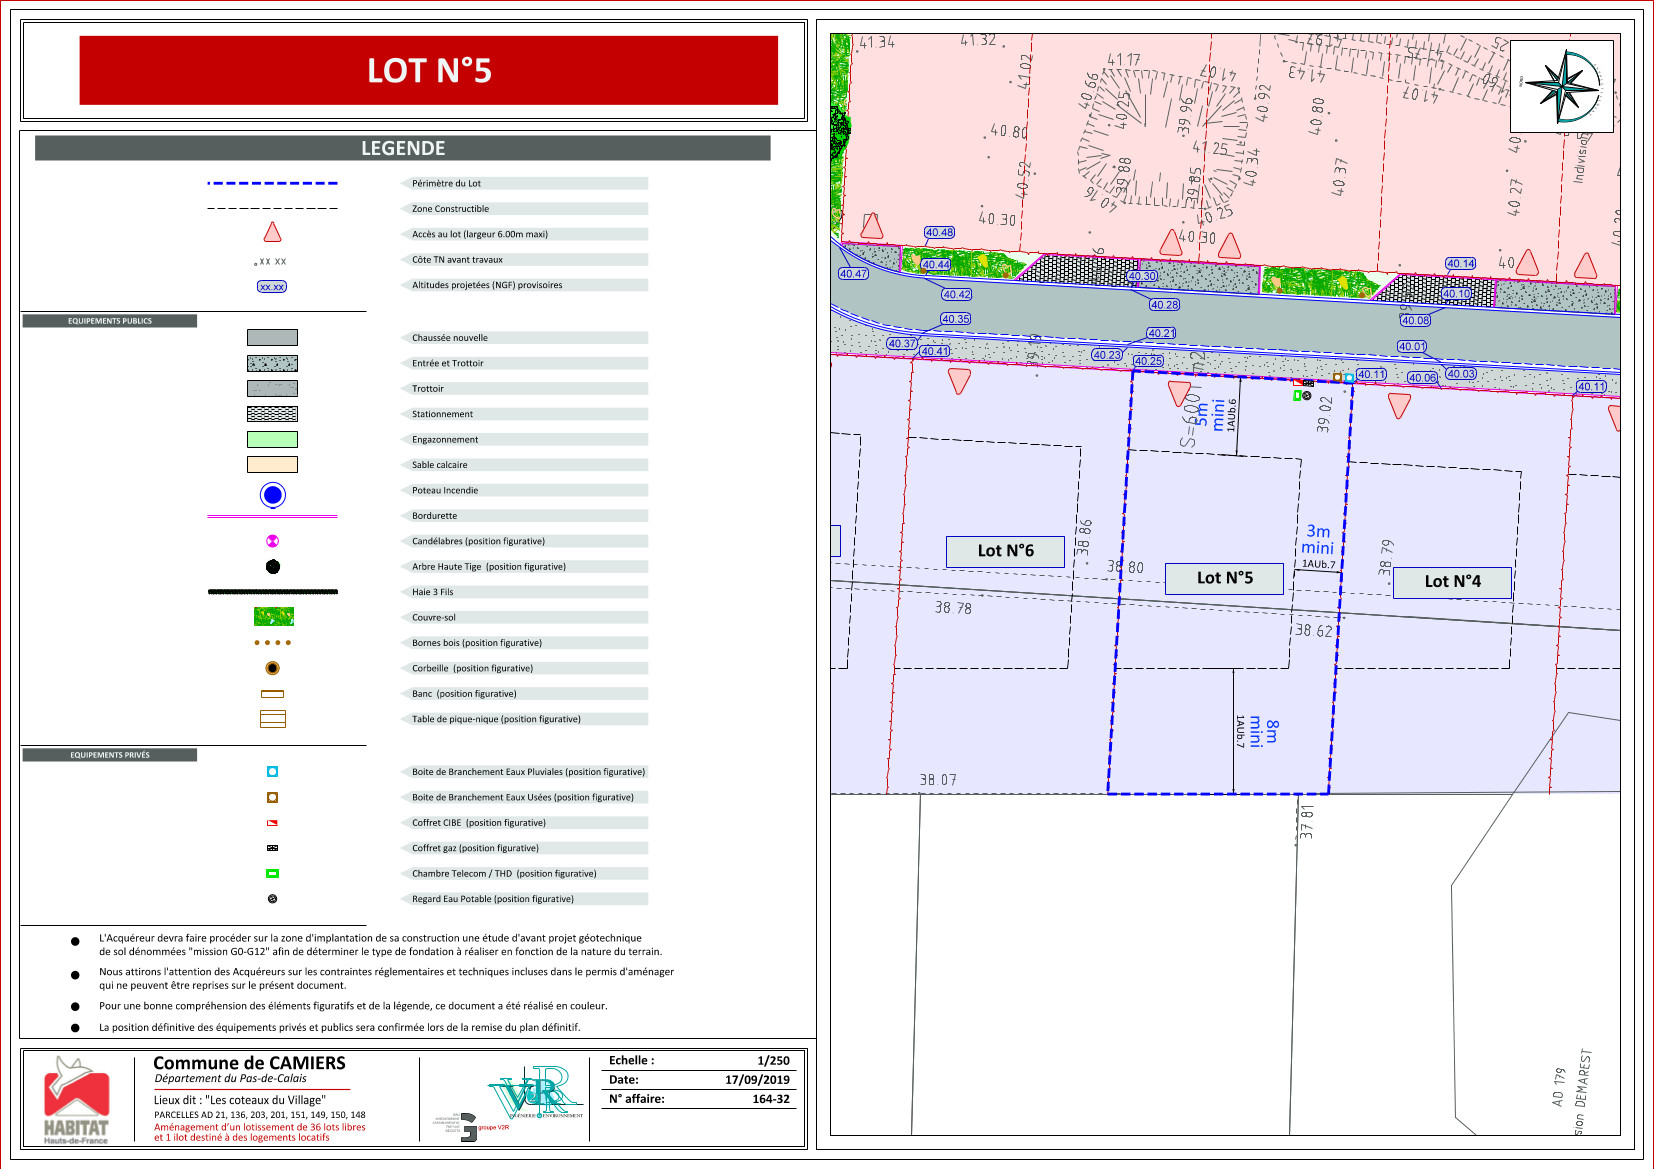Click the Lot N°4 label on the plan
The width and height of the screenshot is (1654, 1169).
(x=1452, y=582)
